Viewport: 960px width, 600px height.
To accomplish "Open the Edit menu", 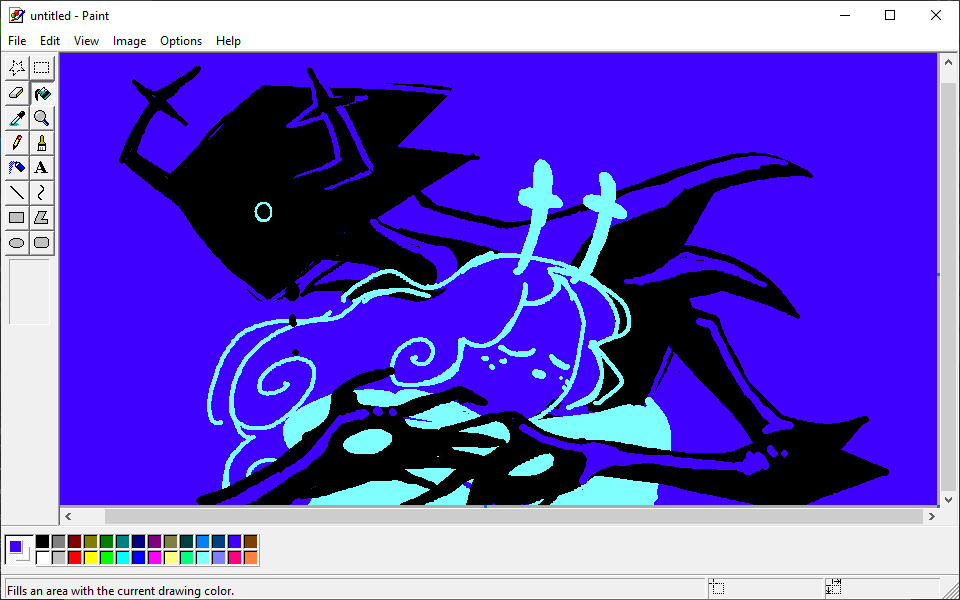I will pyautogui.click(x=50, y=40).
